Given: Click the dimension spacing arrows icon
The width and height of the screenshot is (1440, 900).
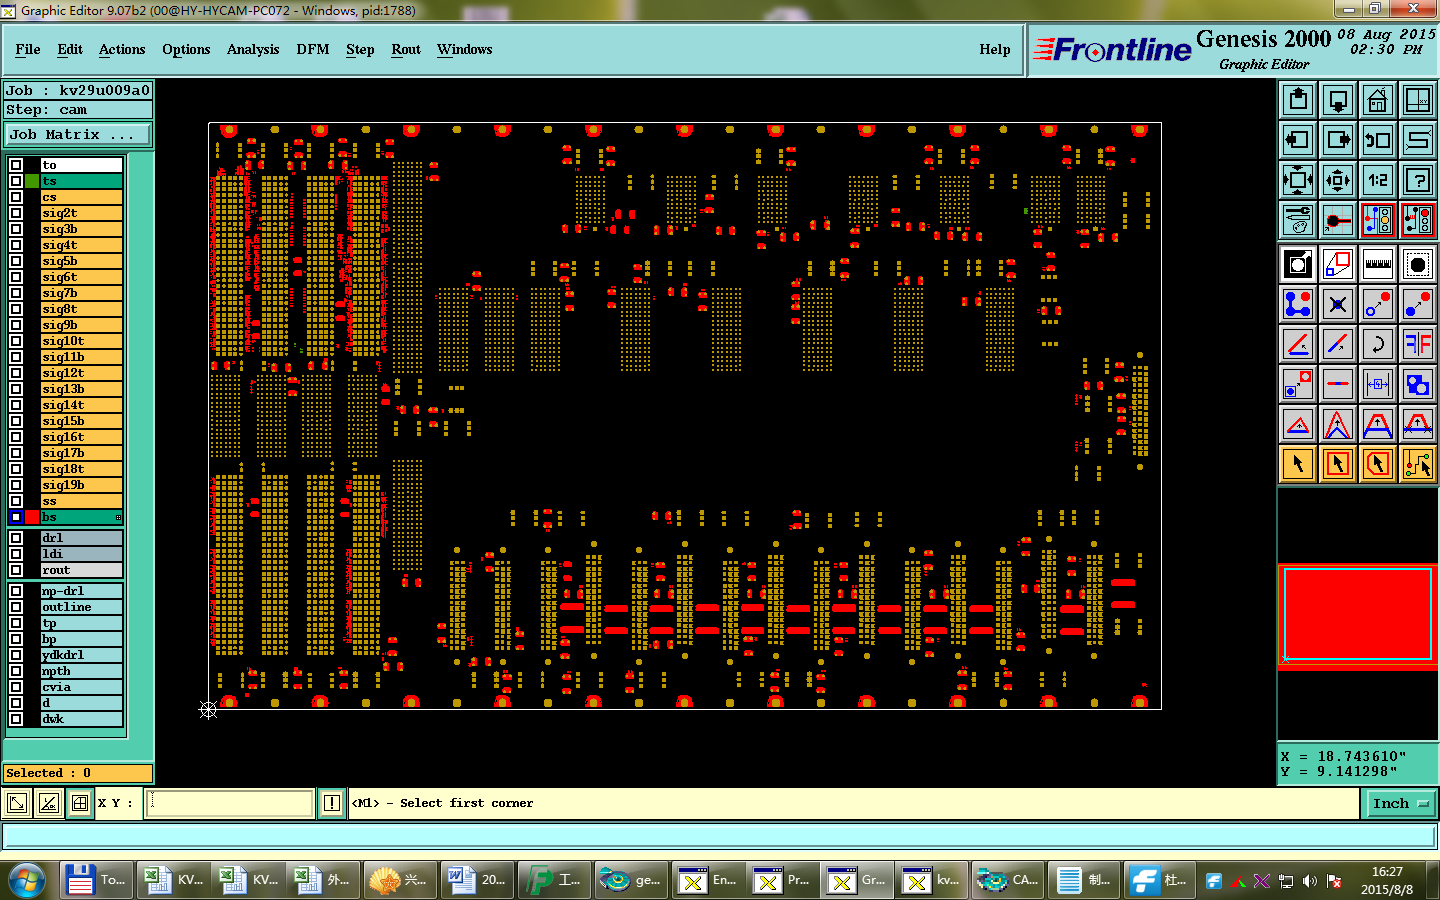Looking at the screenshot, I should tap(1378, 384).
